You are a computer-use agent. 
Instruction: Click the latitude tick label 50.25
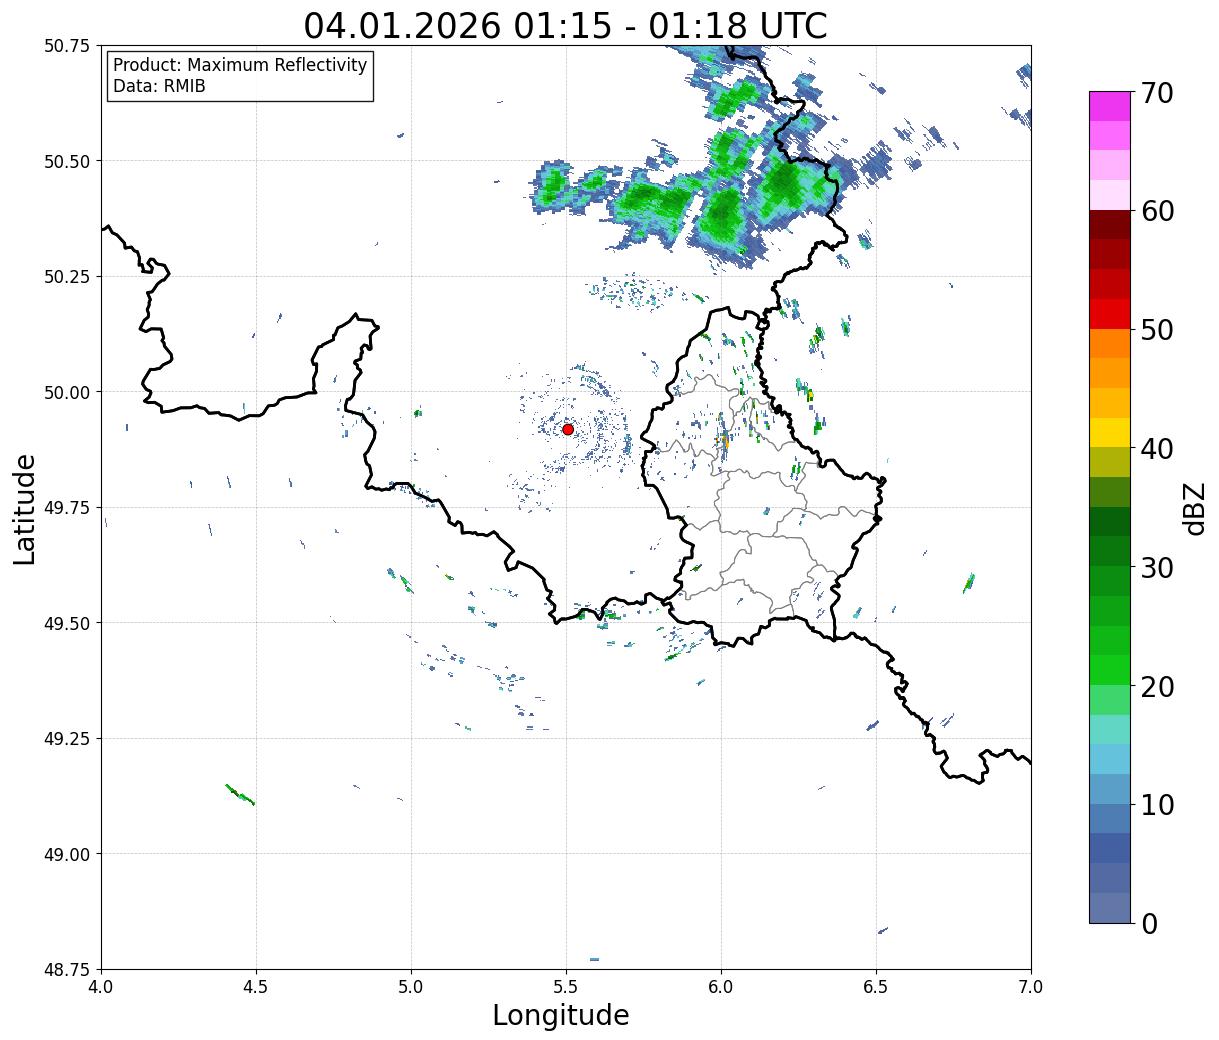(x=67, y=277)
